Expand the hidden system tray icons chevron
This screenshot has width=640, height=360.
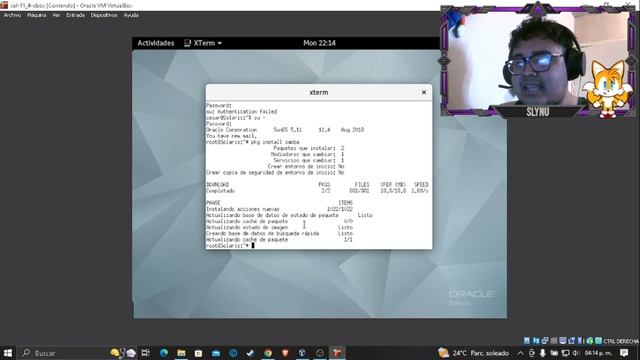click(x=520, y=353)
